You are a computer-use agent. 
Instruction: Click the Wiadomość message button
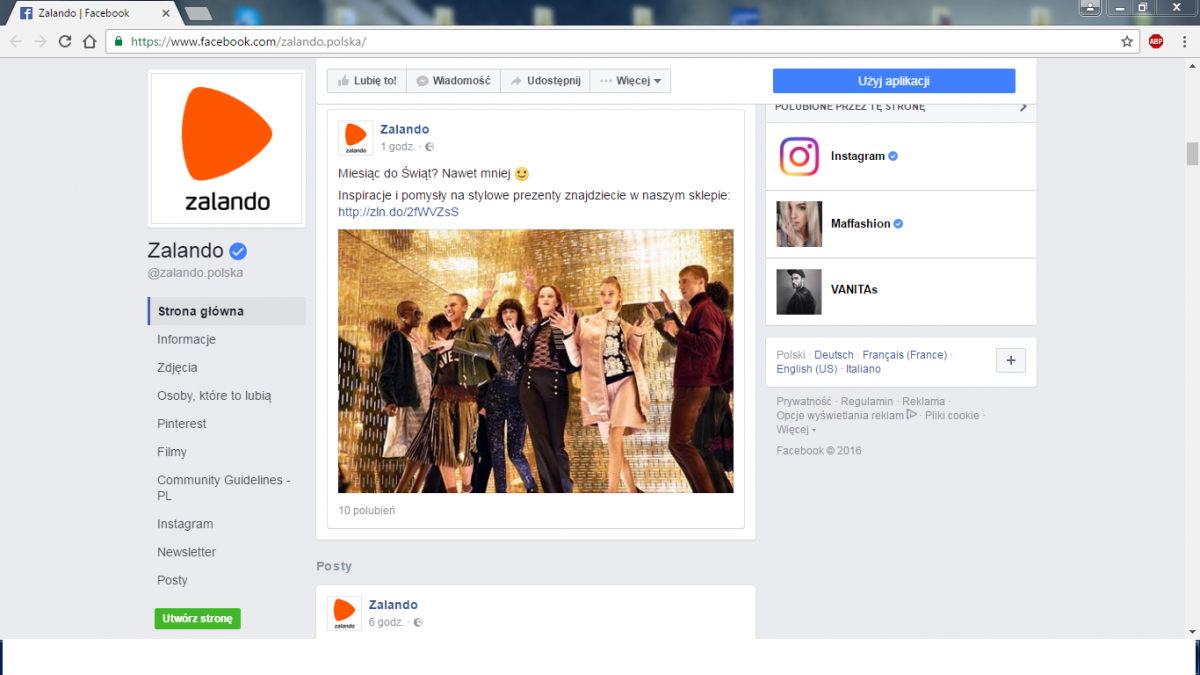pos(453,81)
